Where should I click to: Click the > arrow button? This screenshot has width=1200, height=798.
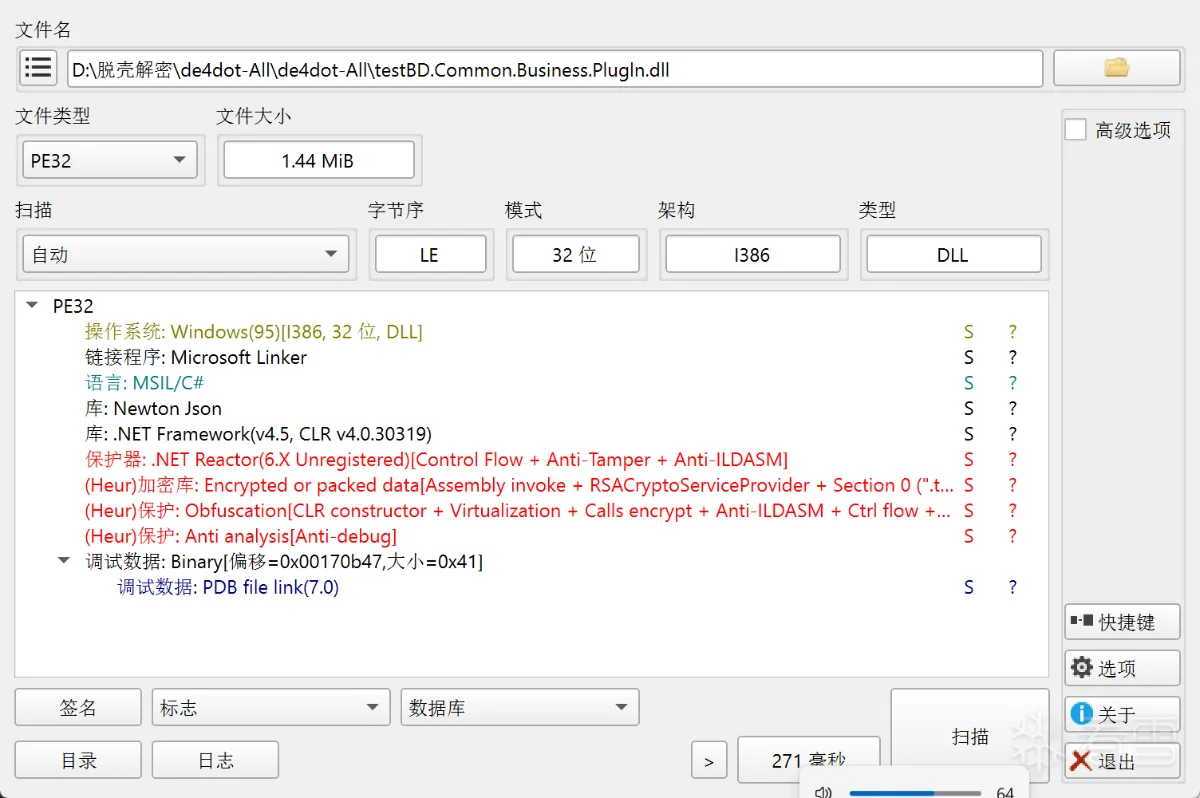click(x=709, y=761)
